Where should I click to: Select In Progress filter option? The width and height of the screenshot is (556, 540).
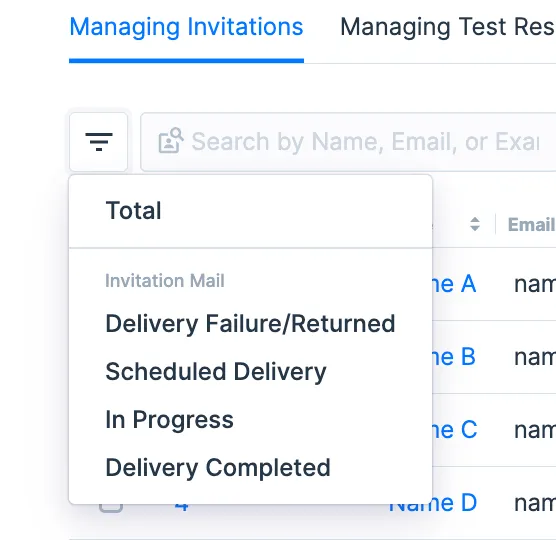tap(169, 420)
